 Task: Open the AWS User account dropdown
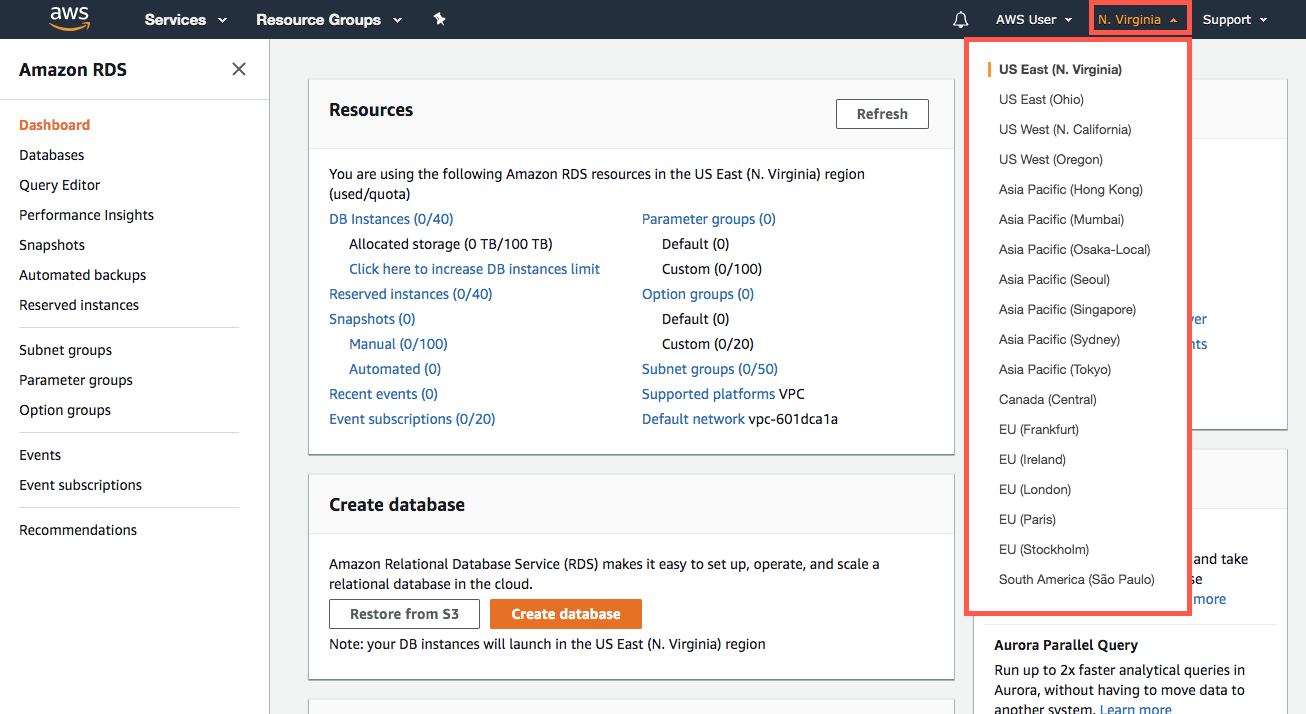click(x=1034, y=19)
